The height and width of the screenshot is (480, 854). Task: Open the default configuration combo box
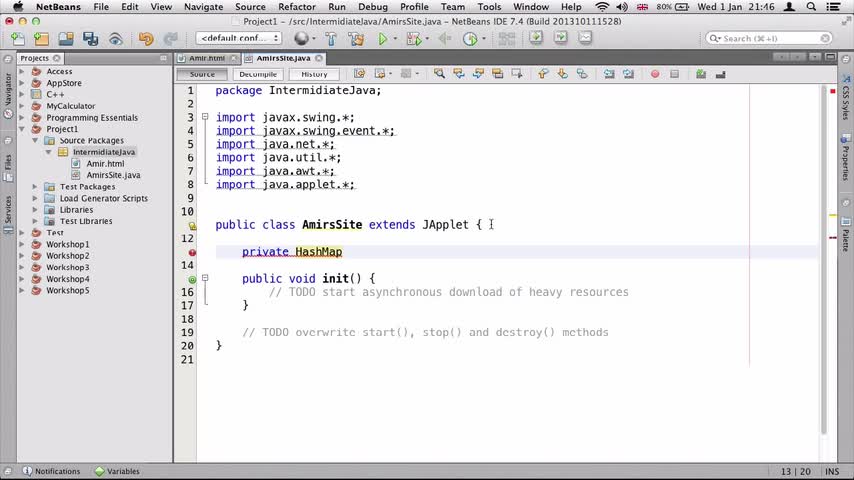click(x=238, y=38)
